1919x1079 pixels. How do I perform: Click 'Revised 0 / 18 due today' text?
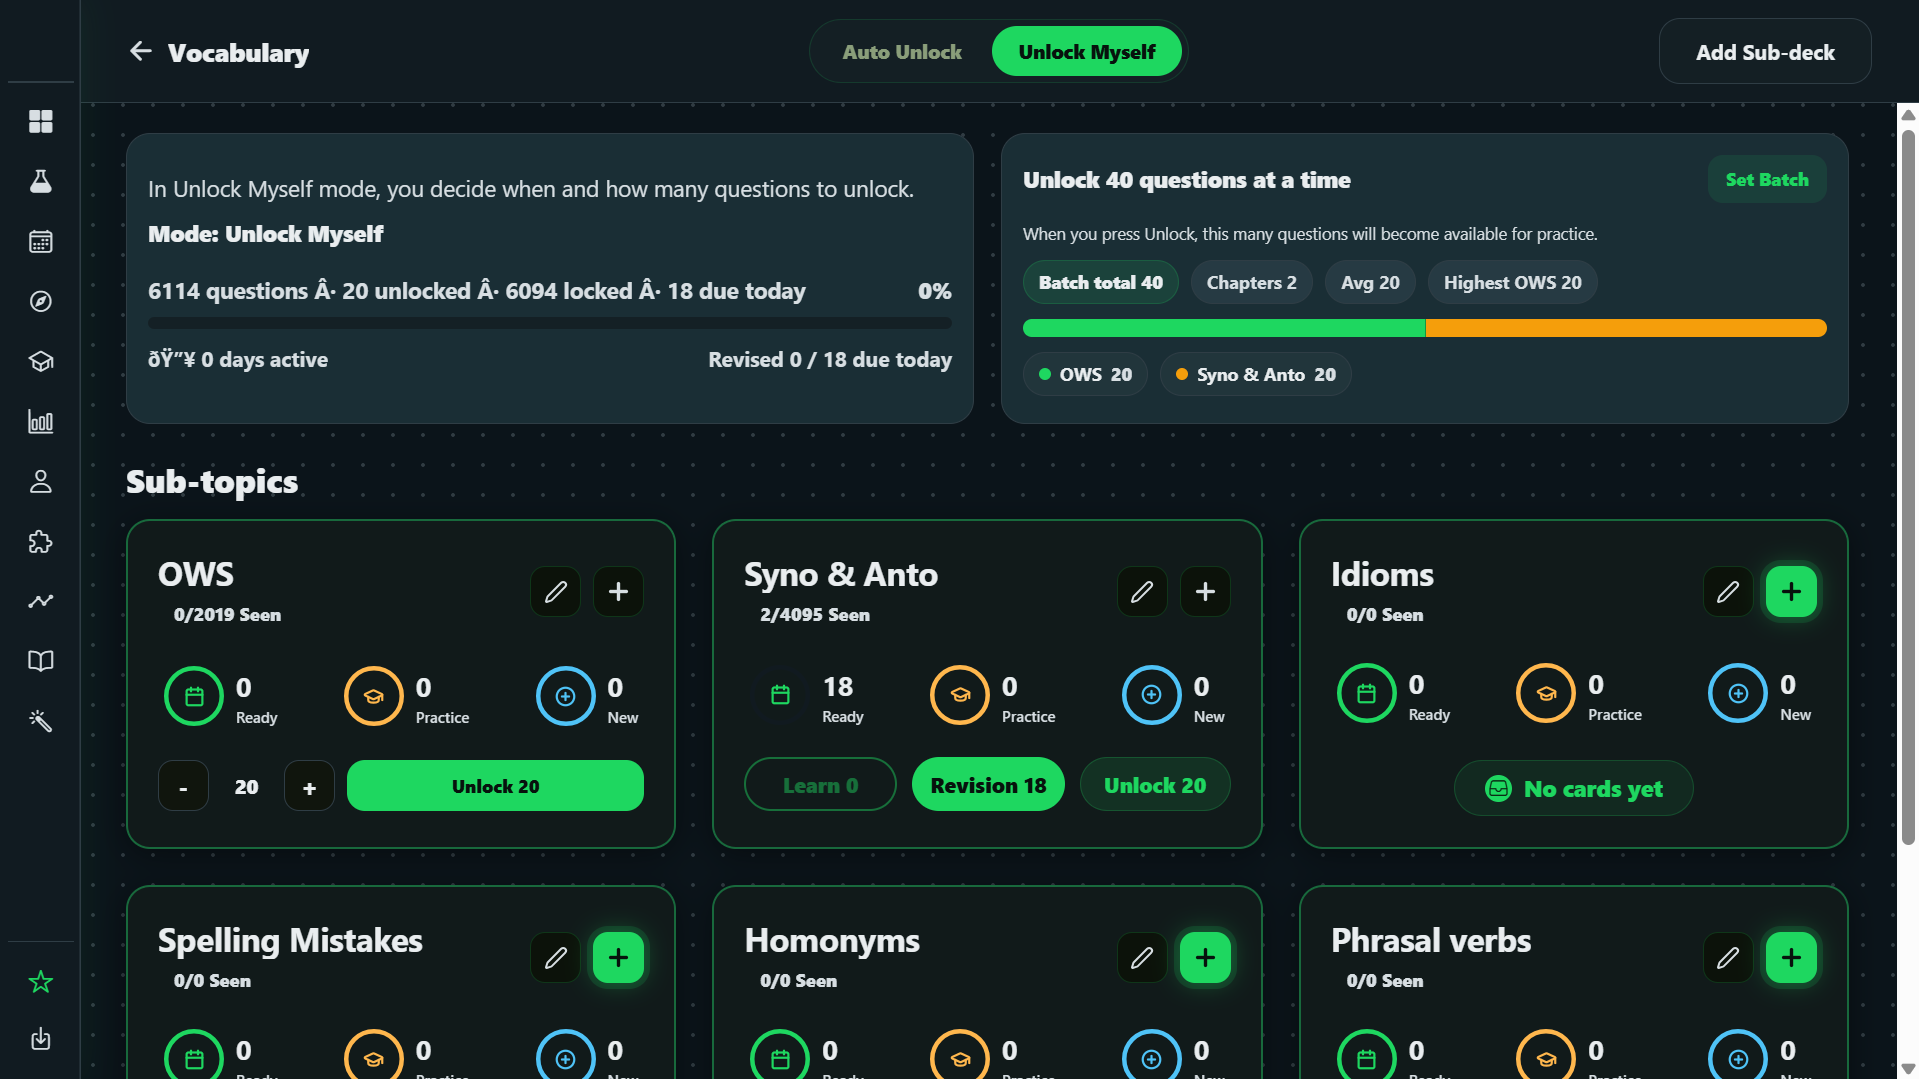coord(830,360)
